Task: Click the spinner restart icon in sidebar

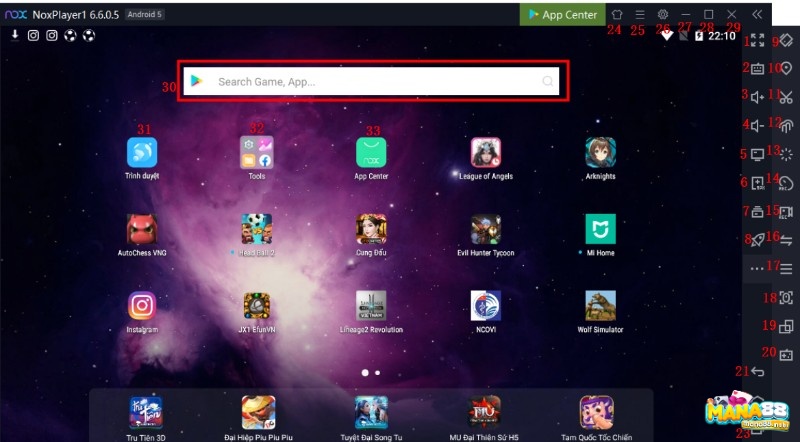Action: point(786,155)
